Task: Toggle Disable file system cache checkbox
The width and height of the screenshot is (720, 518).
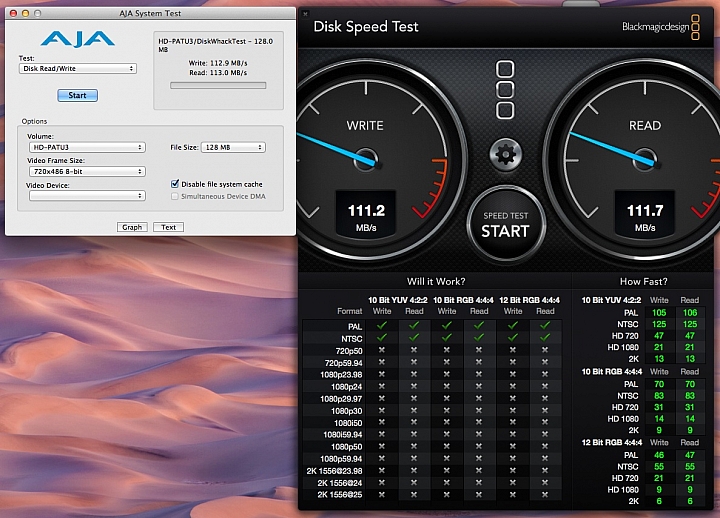Action: pos(175,184)
